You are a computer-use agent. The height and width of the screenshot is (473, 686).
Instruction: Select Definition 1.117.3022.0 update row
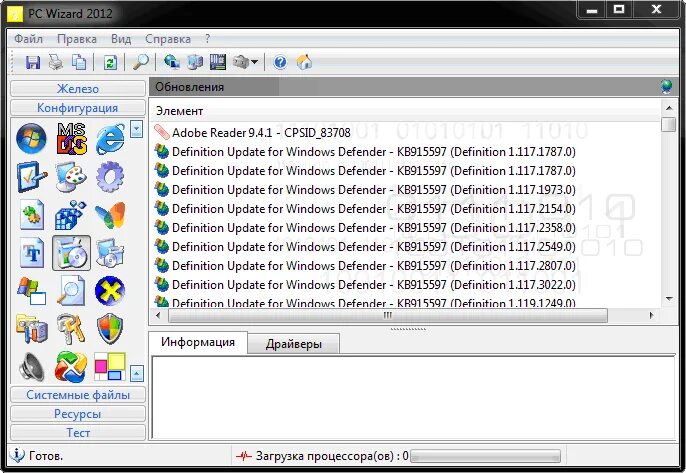pyautogui.click(x=365, y=285)
